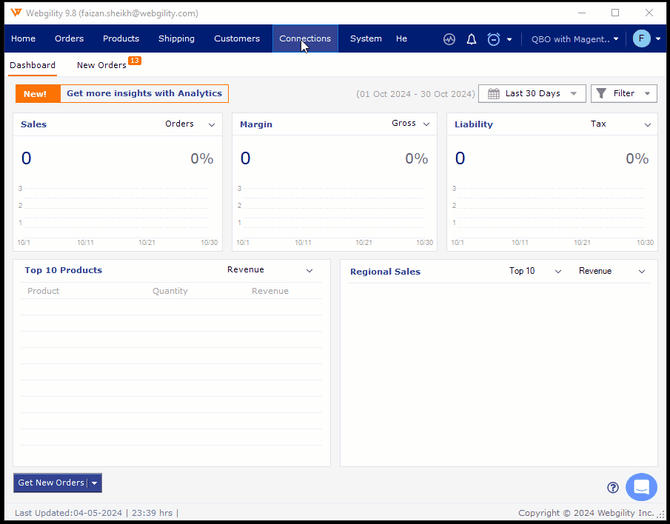Open the Connections menu
Screen dimensions: 670x524
[x=305, y=39]
